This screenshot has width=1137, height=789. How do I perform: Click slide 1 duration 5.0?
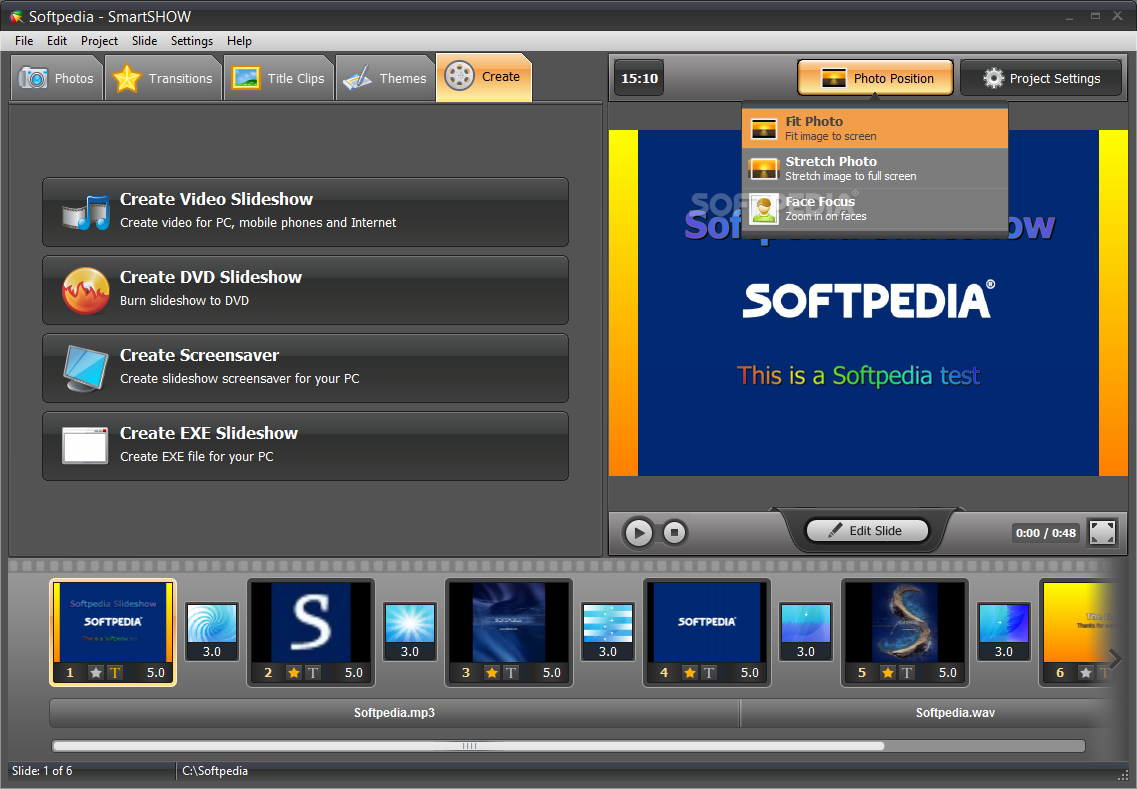156,673
